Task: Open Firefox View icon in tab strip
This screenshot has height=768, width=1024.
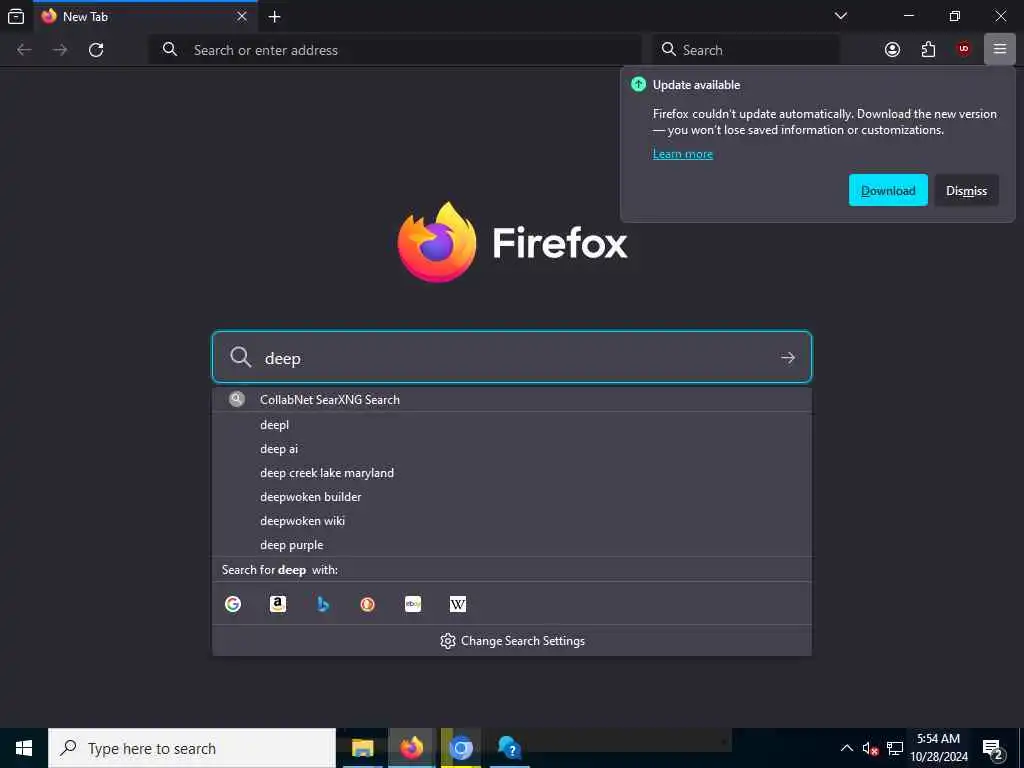Action: pyautogui.click(x=16, y=16)
